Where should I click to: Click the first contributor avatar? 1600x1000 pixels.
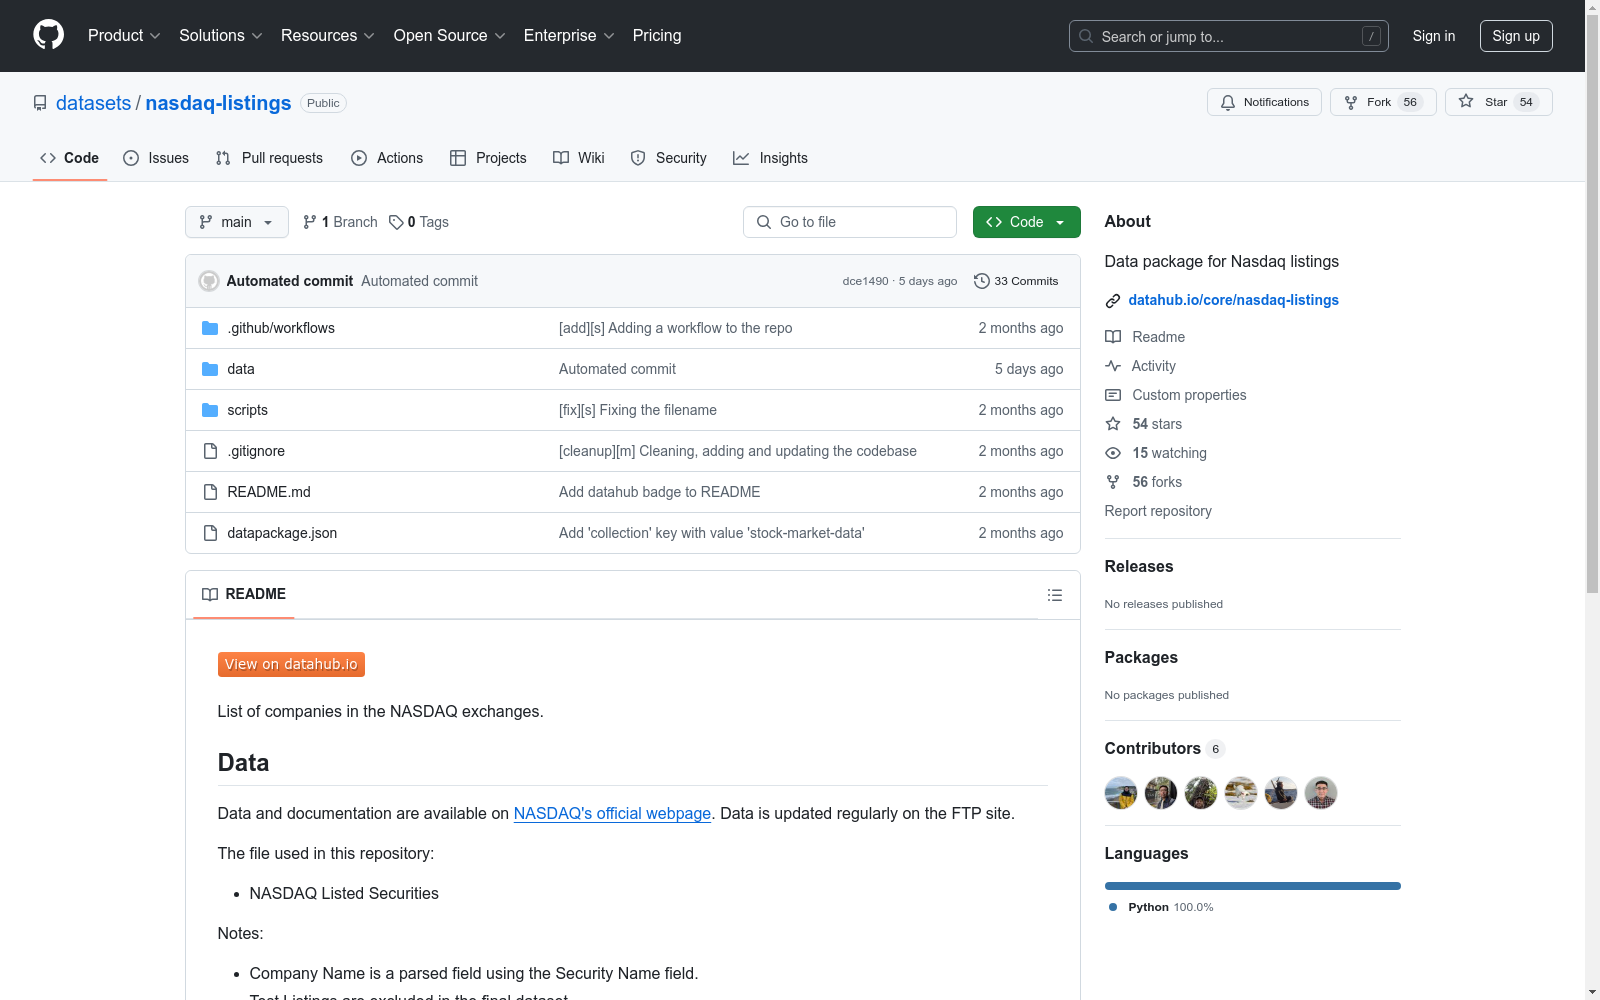(x=1121, y=793)
